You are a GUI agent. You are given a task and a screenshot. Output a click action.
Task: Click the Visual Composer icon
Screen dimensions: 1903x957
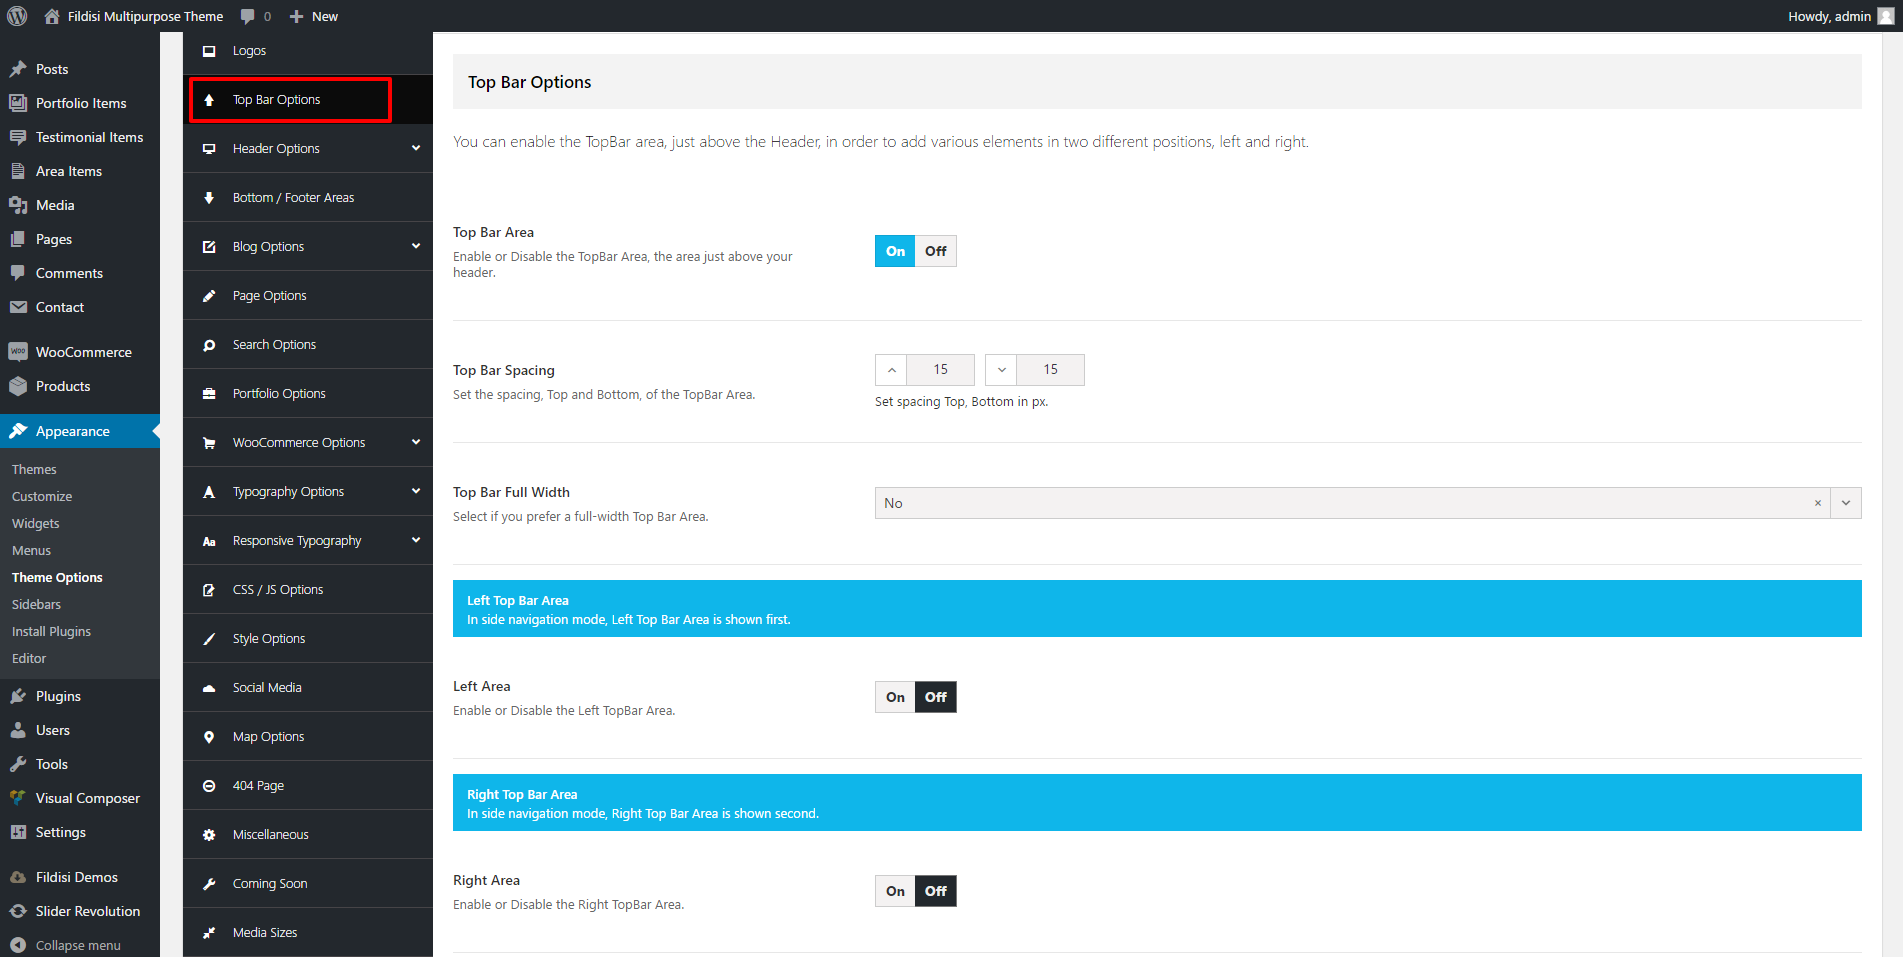[18, 798]
